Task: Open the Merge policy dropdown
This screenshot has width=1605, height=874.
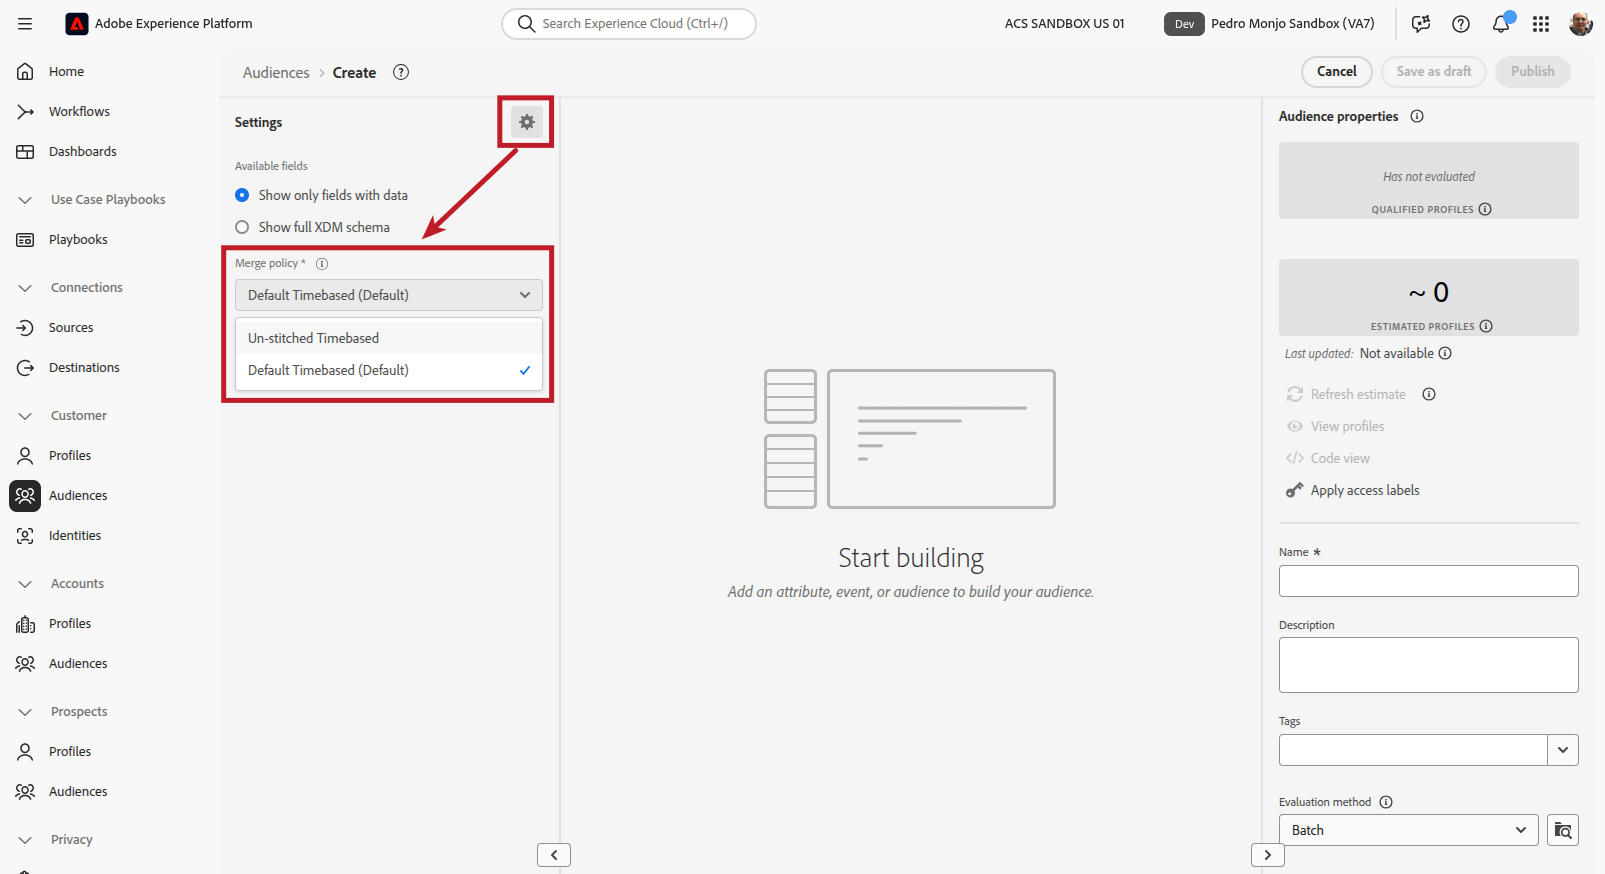Action: (x=388, y=295)
